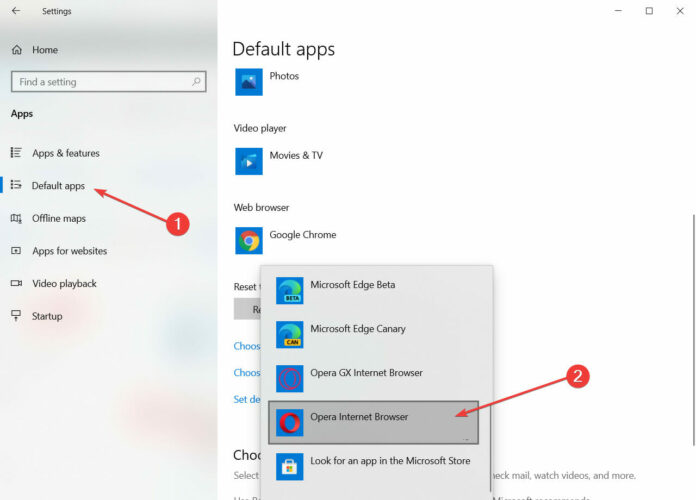Click the Microsoft Edge Beta icon
The height and width of the screenshot is (500, 696).
point(289,290)
